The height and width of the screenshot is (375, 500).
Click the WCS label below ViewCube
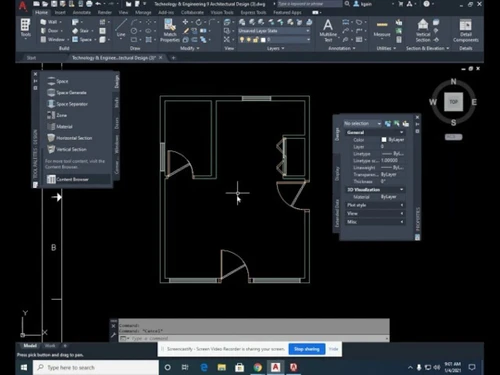pos(453,137)
